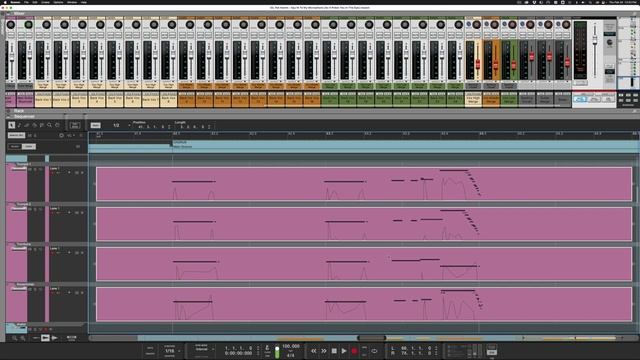This screenshot has height=360, width=640.
Task: Collapse the Mixer panel header triangle
Action: pos(9,13)
